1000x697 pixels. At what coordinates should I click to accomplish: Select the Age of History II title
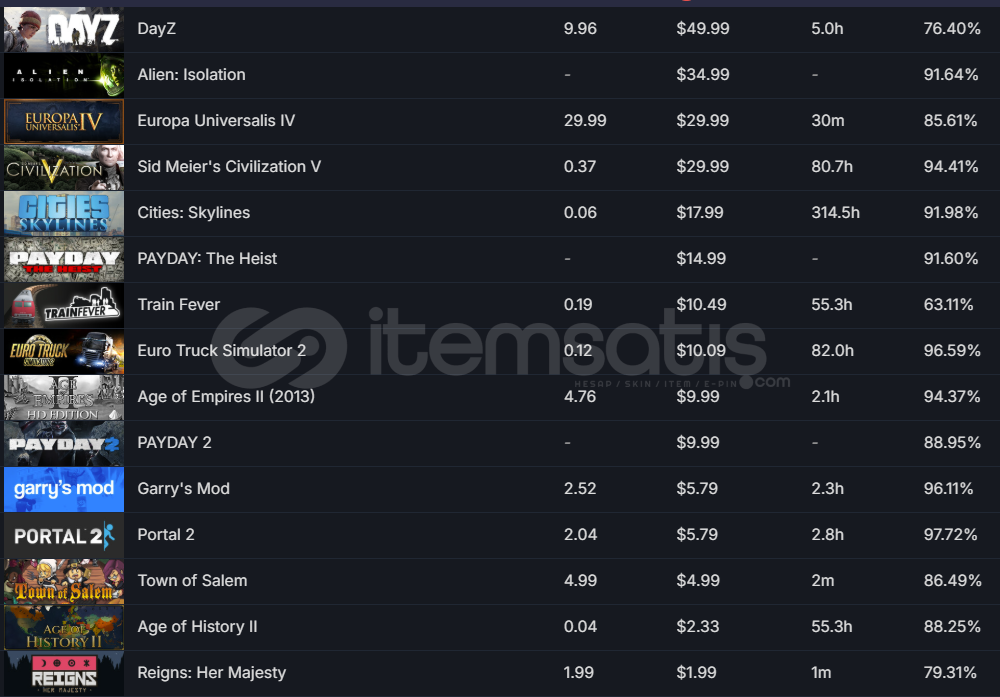coord(197,626)
